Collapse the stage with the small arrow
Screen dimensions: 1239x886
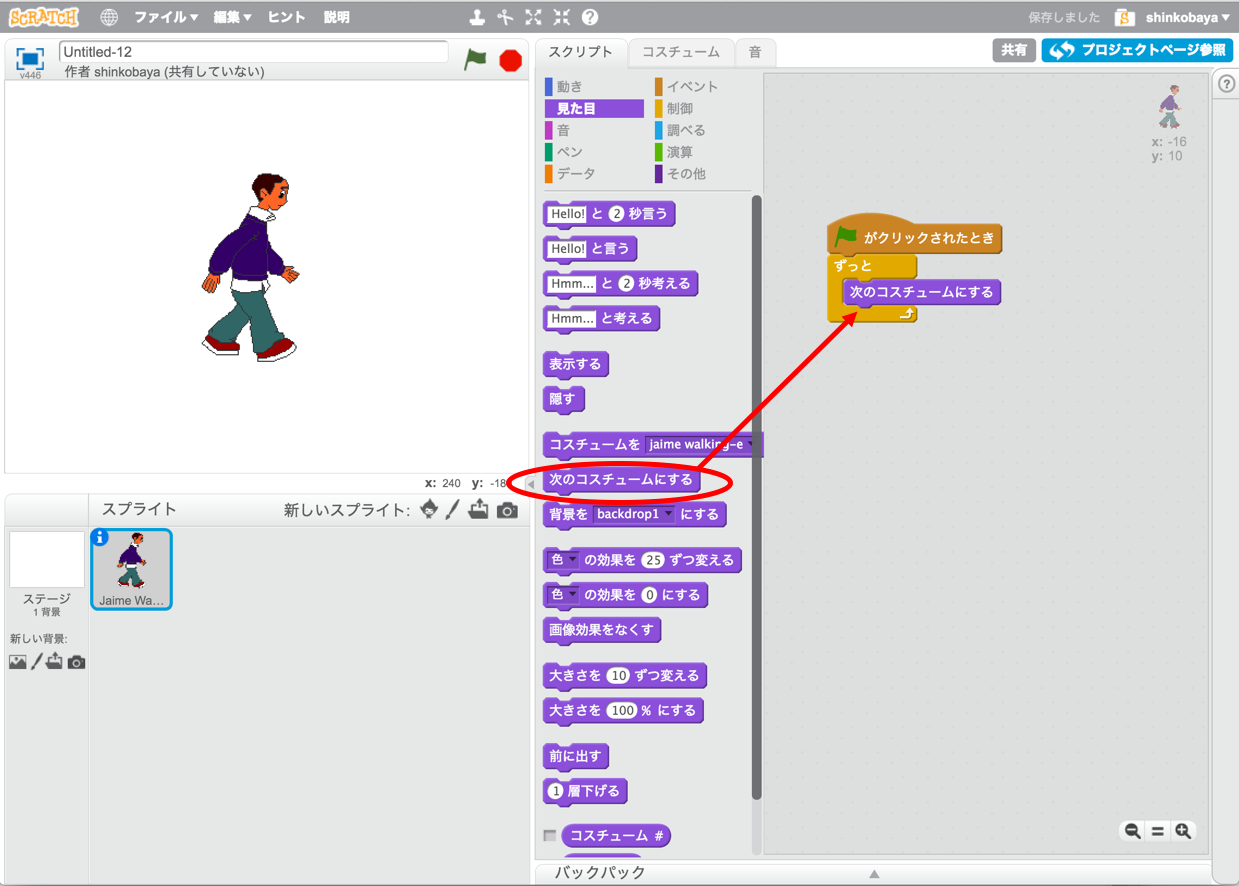[531, 484]
